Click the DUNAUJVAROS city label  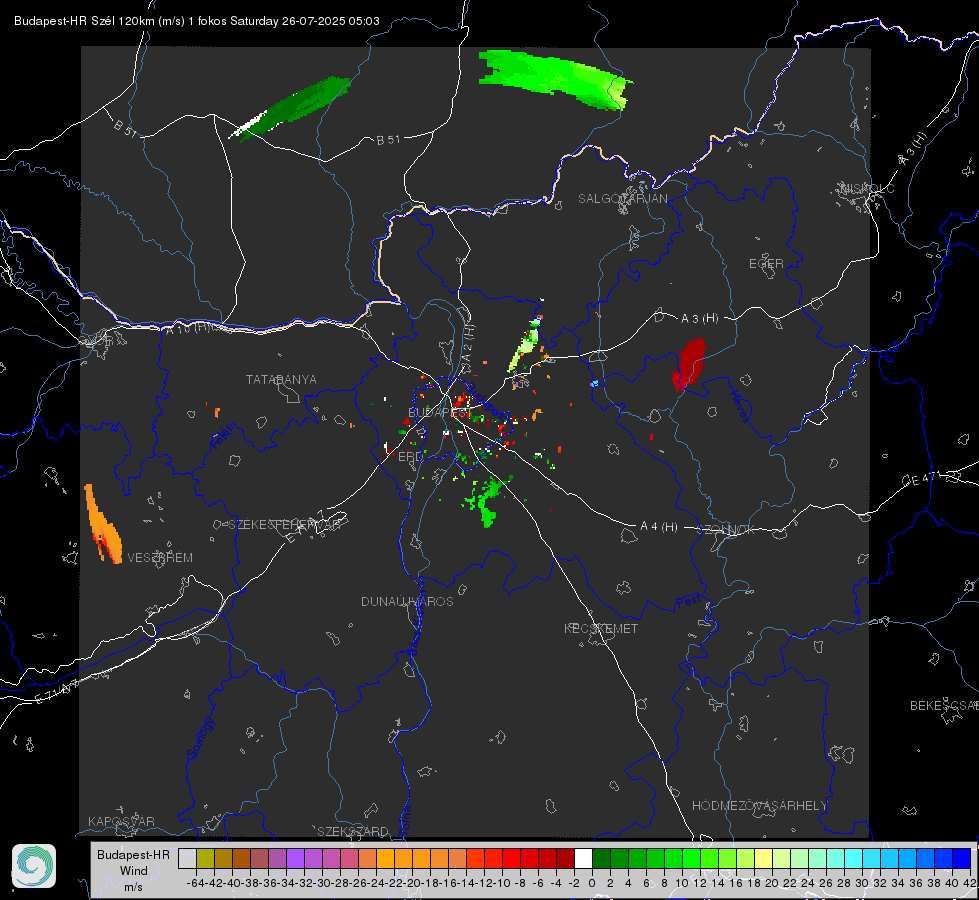pyautogui.click(x=407, y=601)
